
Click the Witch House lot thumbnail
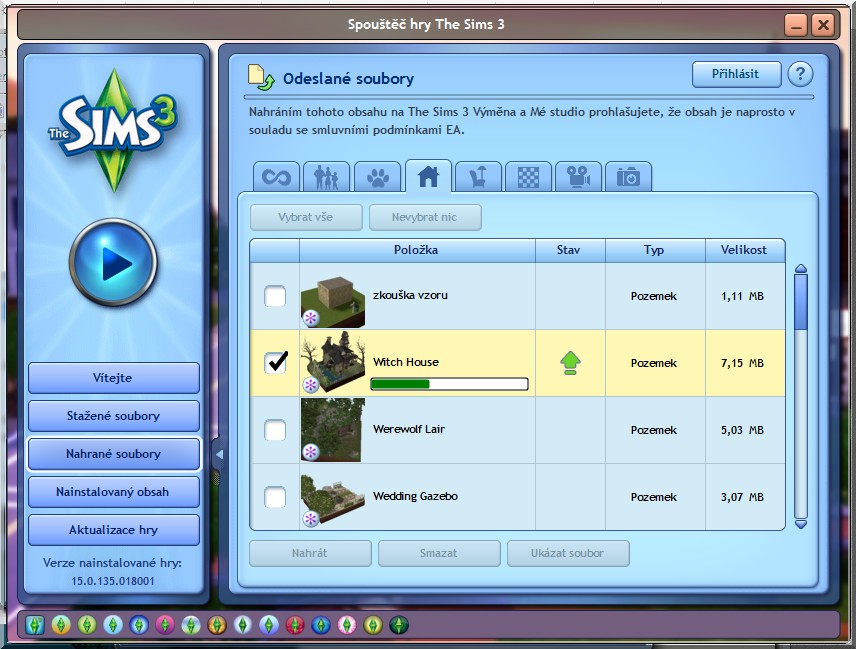point(333,362)
